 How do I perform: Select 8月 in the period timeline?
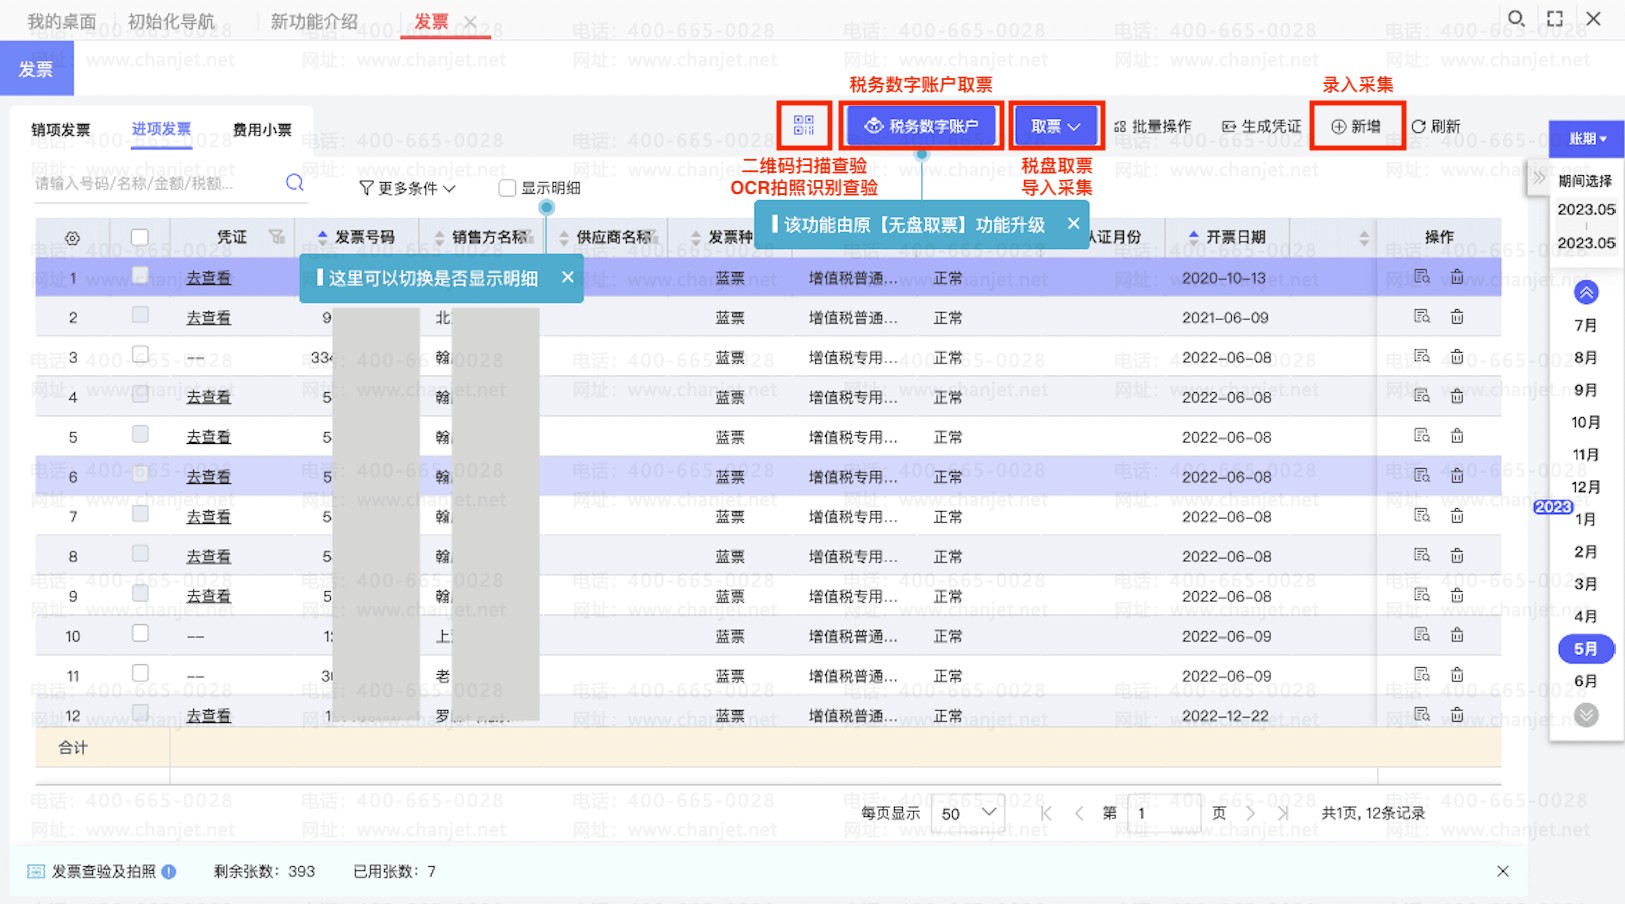[1585, 358]
